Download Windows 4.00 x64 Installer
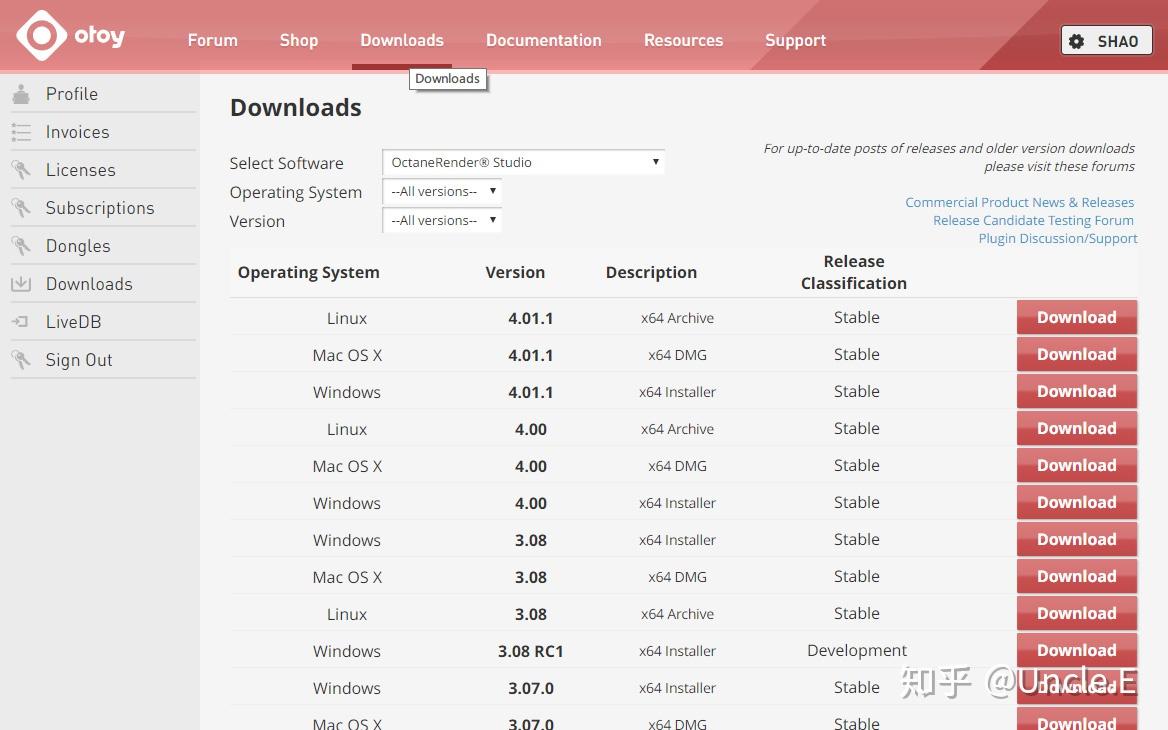1168x730 pixels. click(x=1076, y=502)
